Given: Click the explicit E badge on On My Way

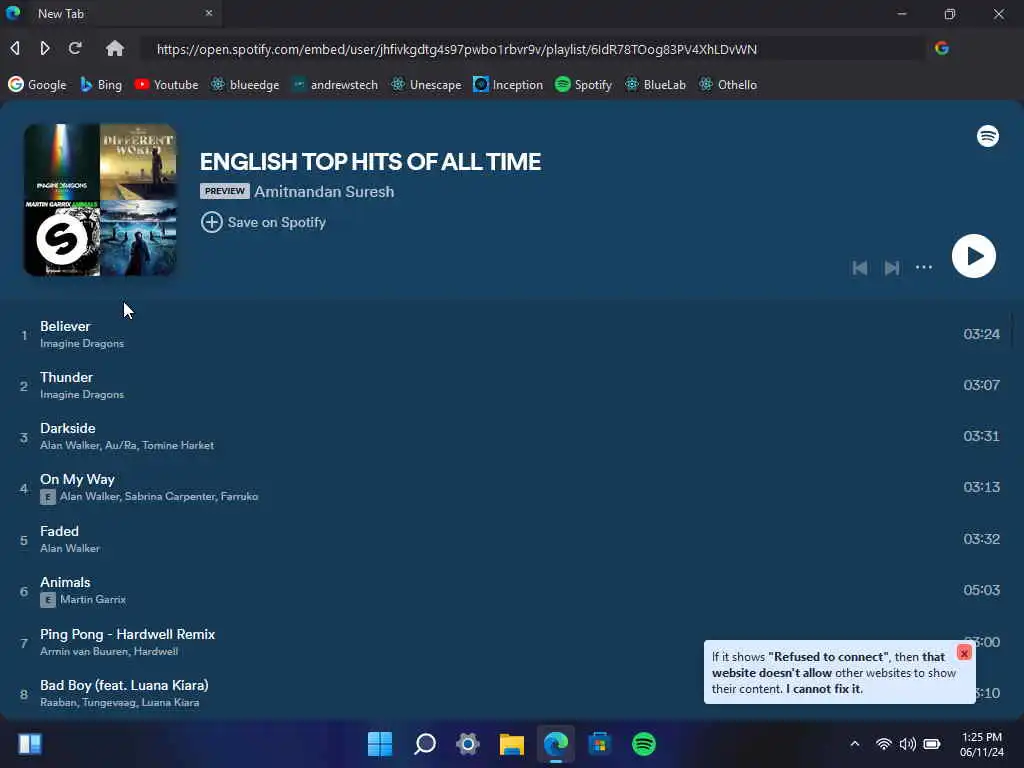Looking at the screenshot, I should pos(48,497).
